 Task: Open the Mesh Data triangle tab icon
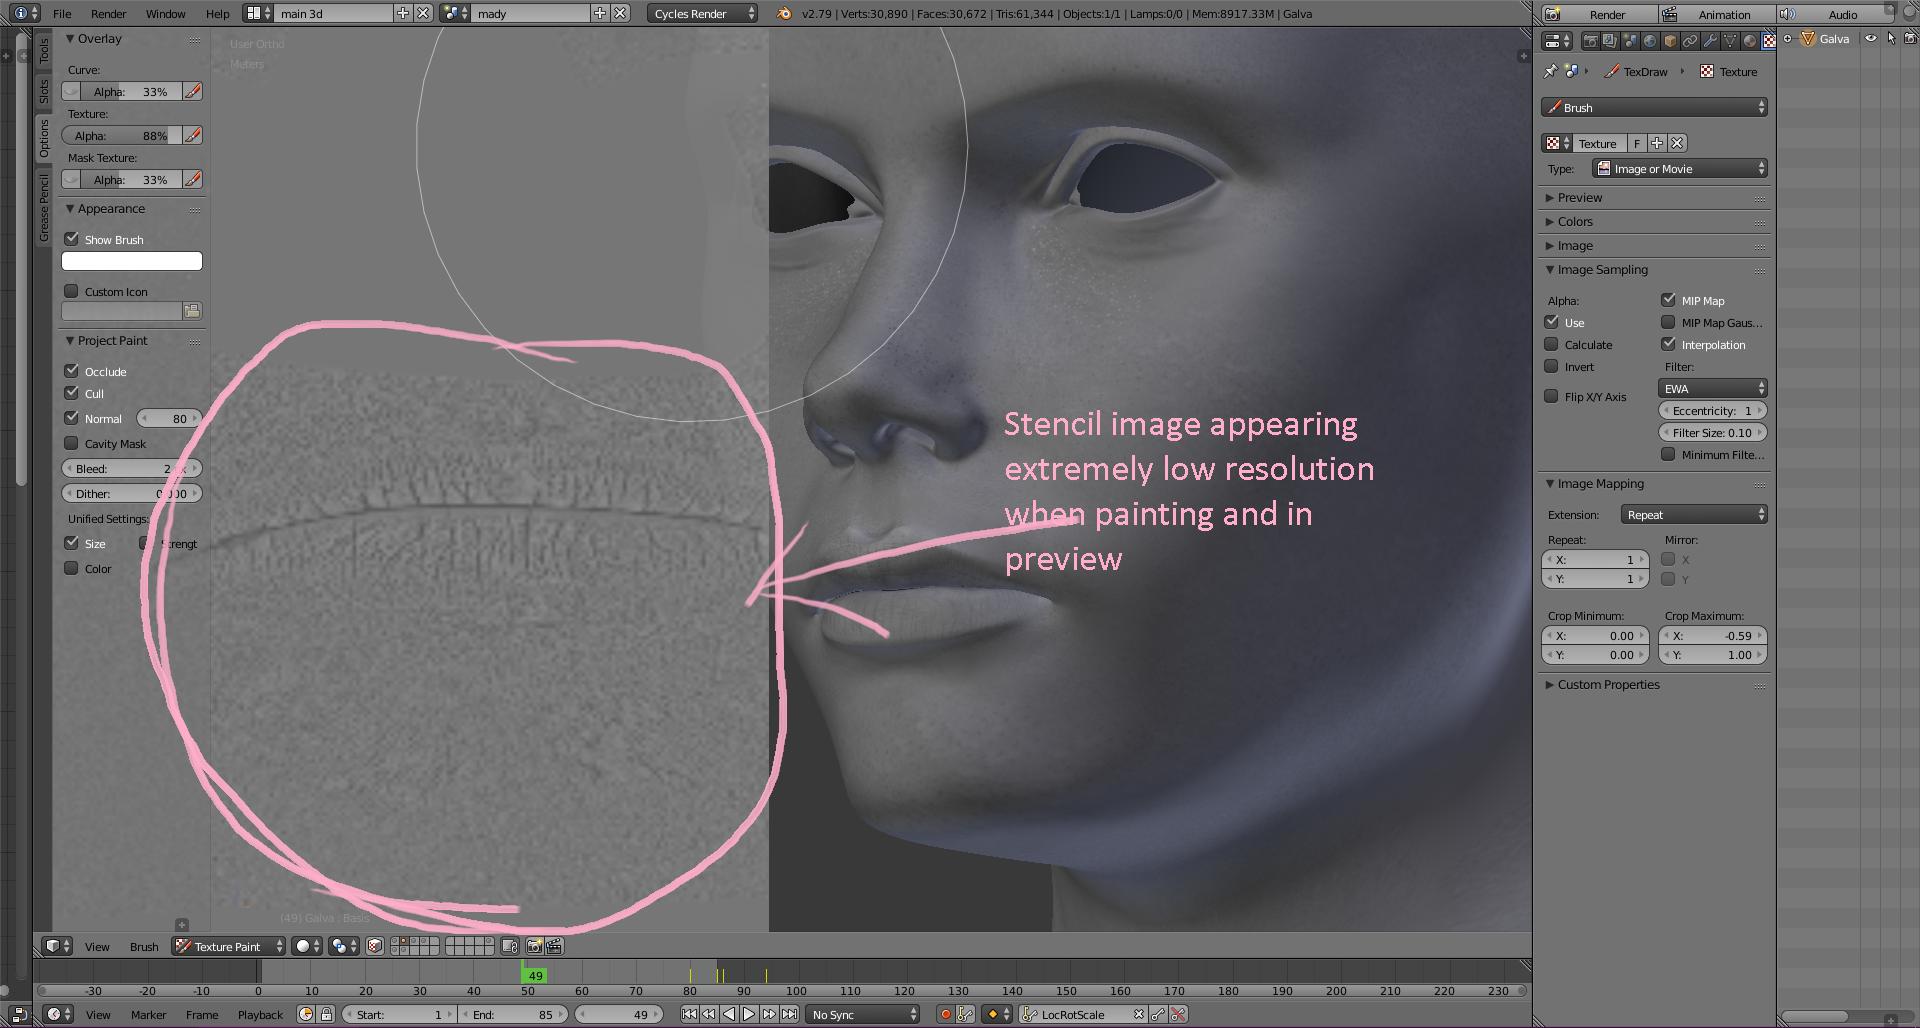[1730, 40]
